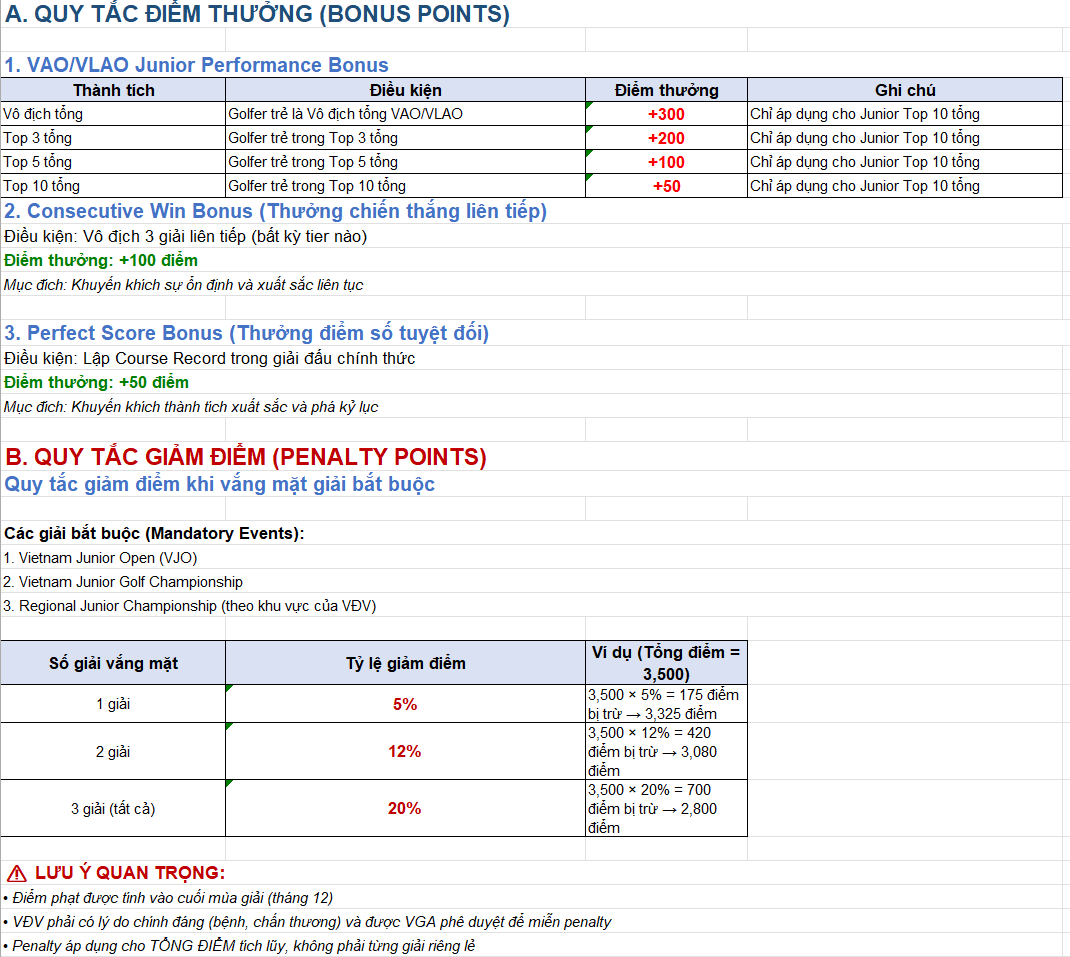Click the B. QUY TẮC GIẢM ĐIỂM heading
This screenshot has height=957, width=1070.
(246, 457)
